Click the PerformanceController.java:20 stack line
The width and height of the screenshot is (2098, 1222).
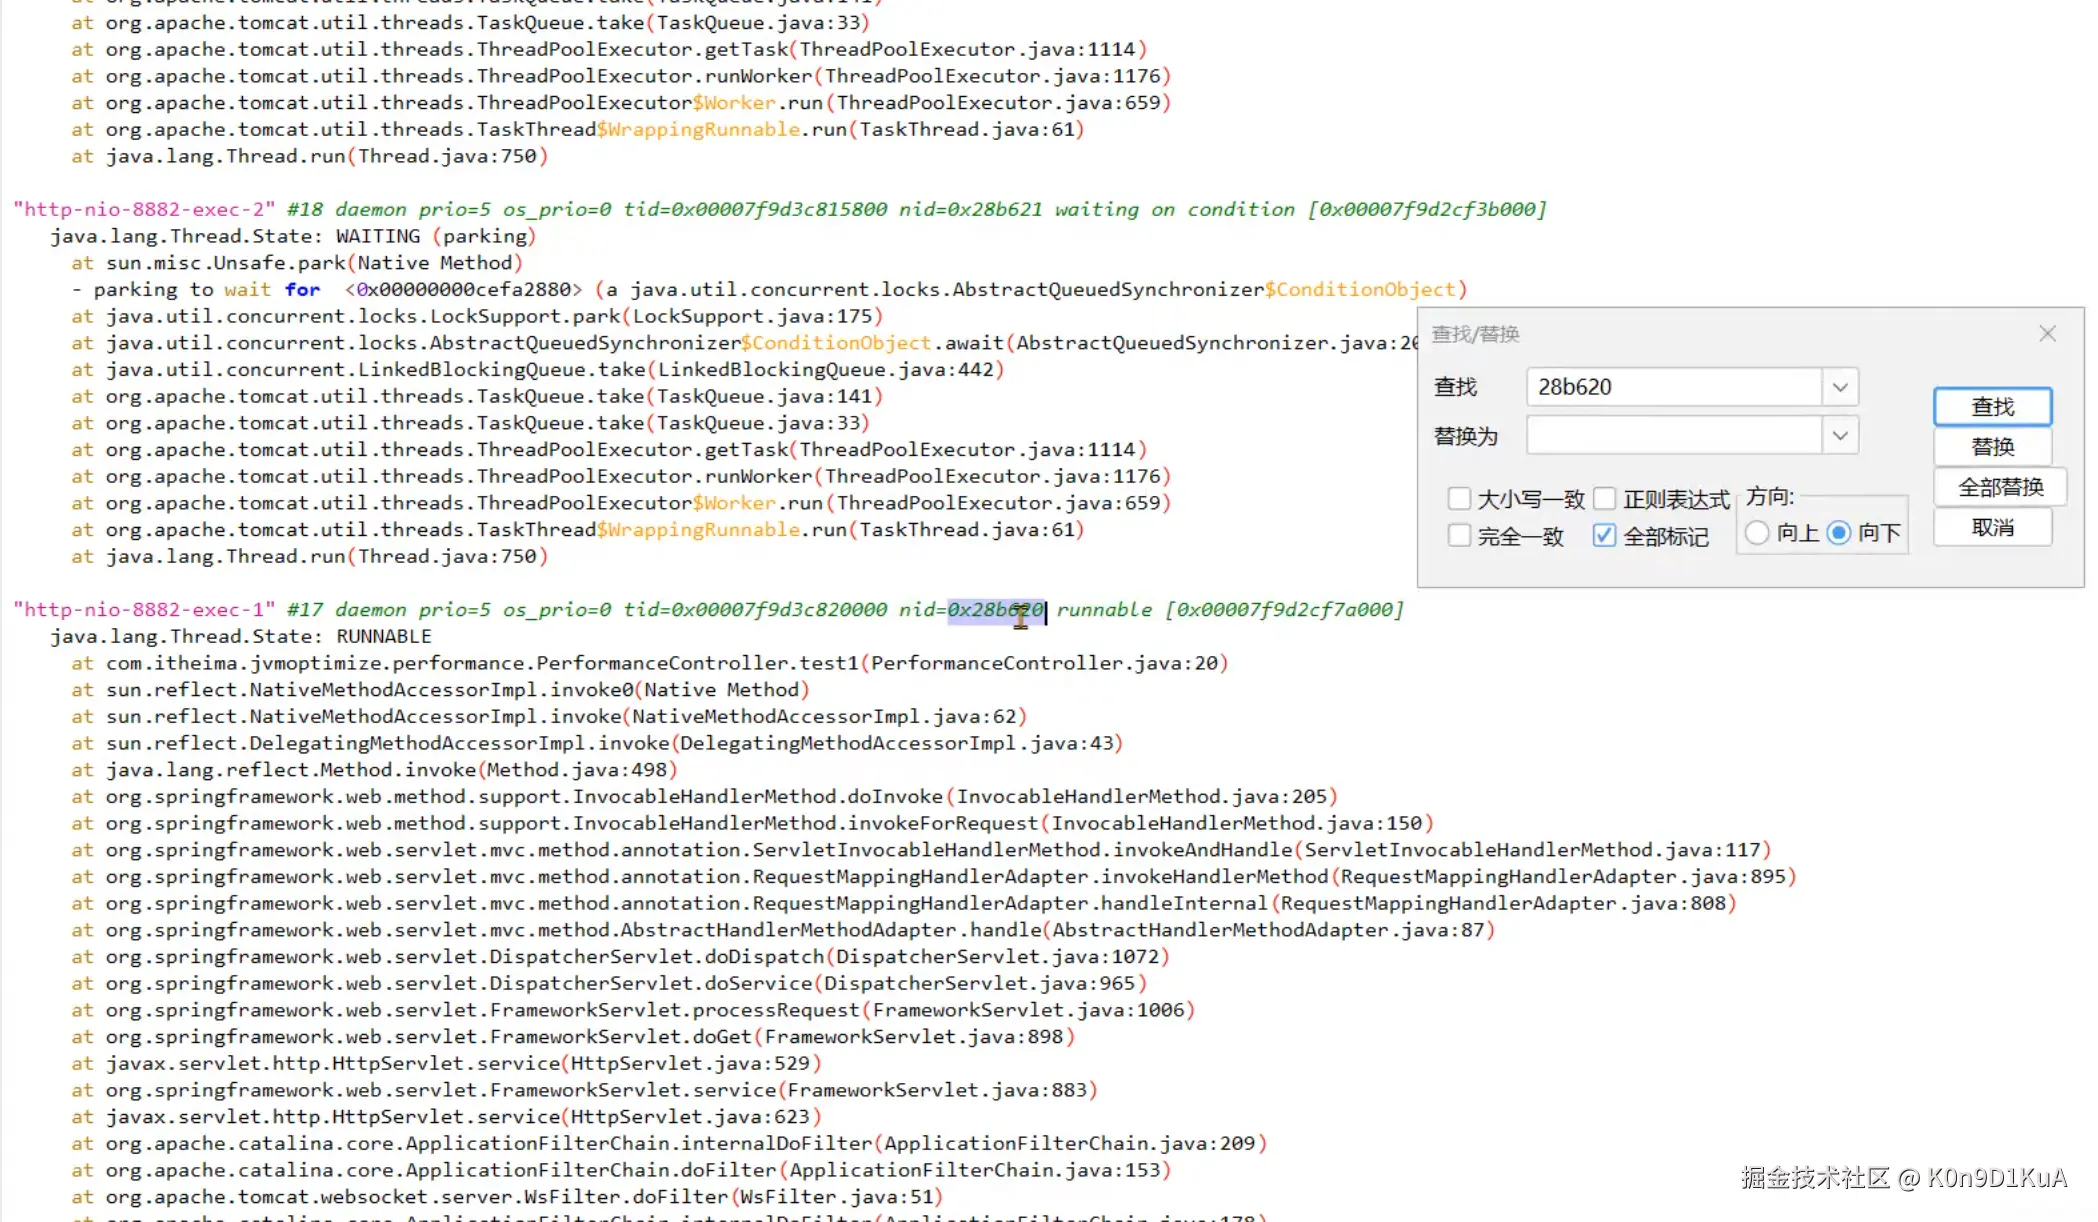pyautogui.click(x=1044, y=663)
